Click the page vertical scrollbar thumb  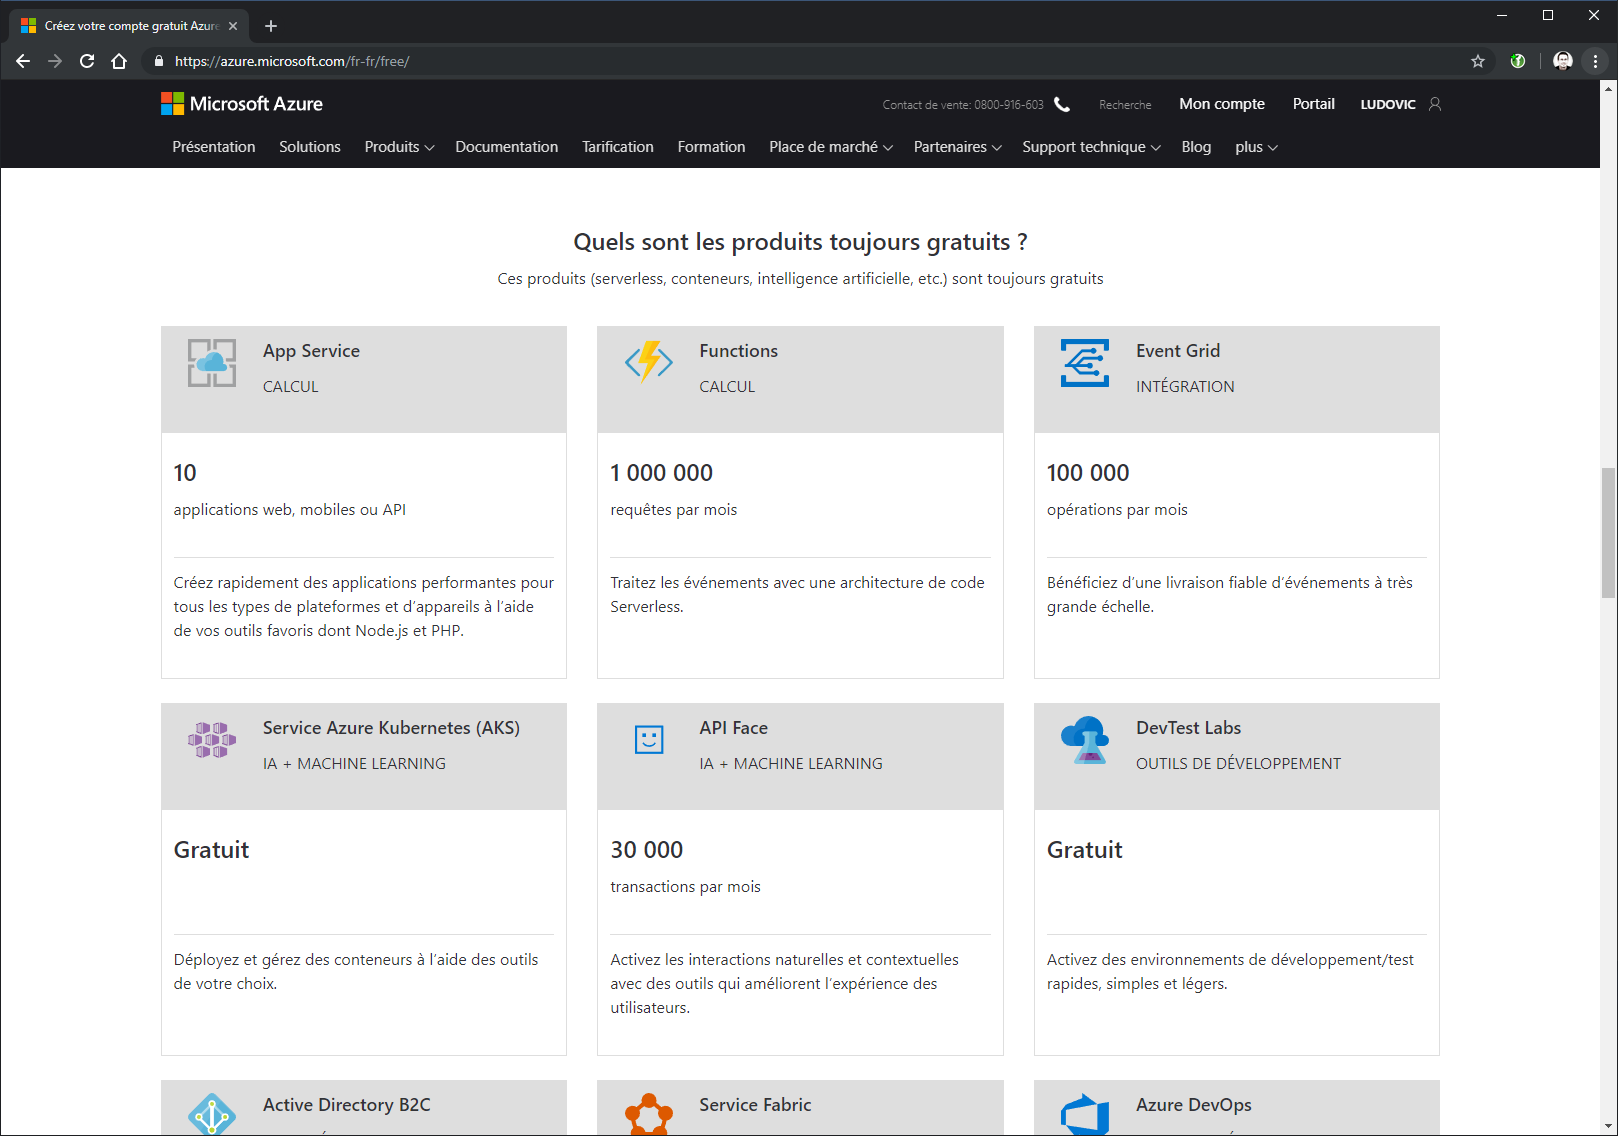tap(1608, 532)
